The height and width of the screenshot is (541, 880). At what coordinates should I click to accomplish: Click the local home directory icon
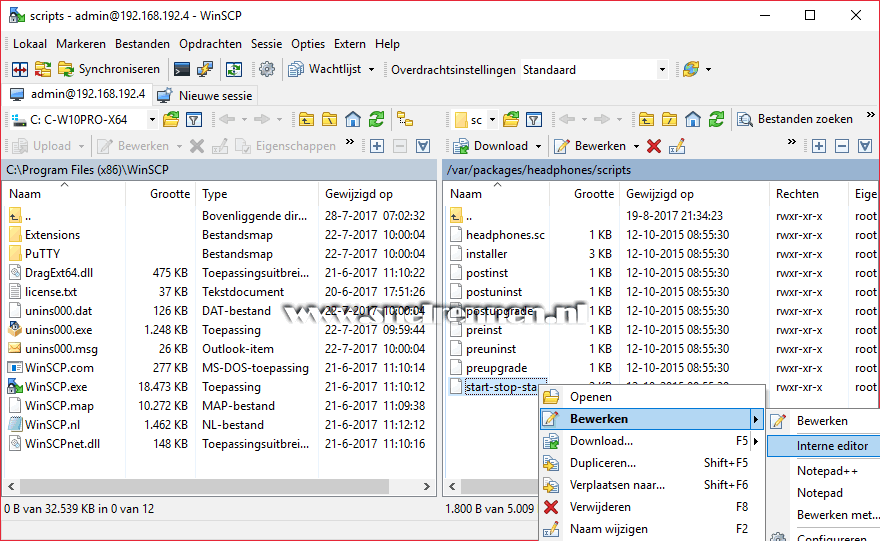pos(352,119)
